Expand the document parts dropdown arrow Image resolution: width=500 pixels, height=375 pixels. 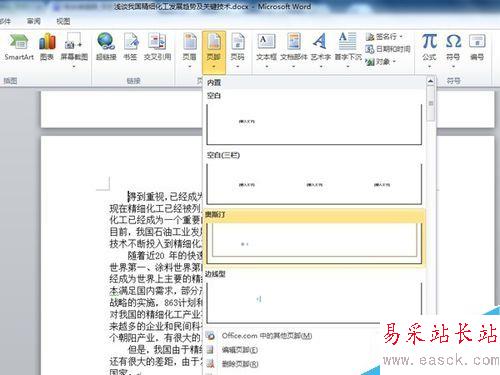point(294,67)
